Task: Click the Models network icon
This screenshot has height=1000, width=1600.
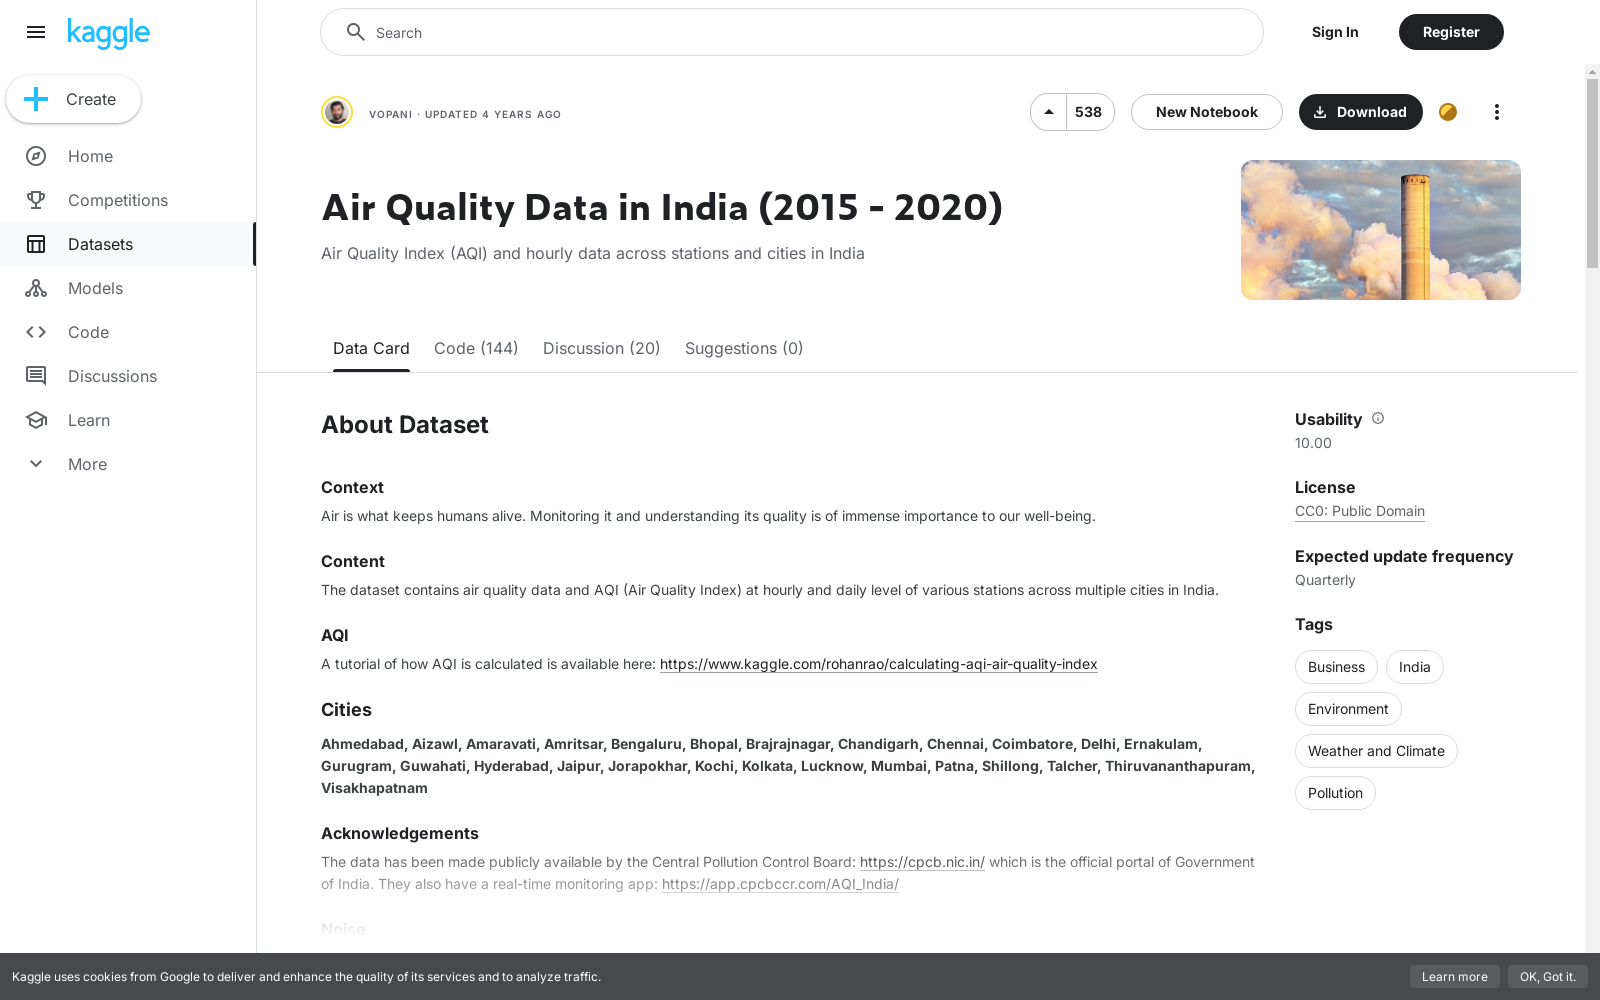Action: pos(36,288)
